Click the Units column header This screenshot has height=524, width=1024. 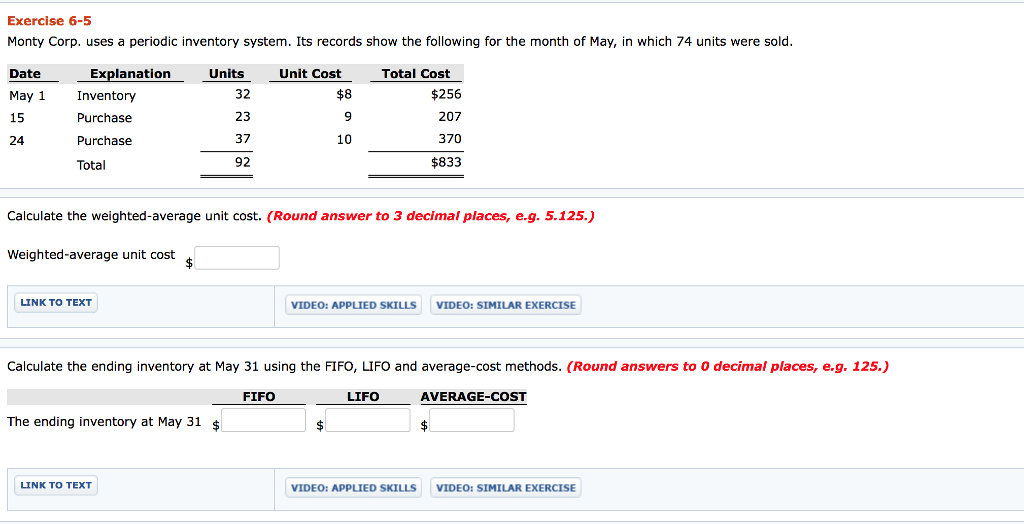(x=226, y=74)
